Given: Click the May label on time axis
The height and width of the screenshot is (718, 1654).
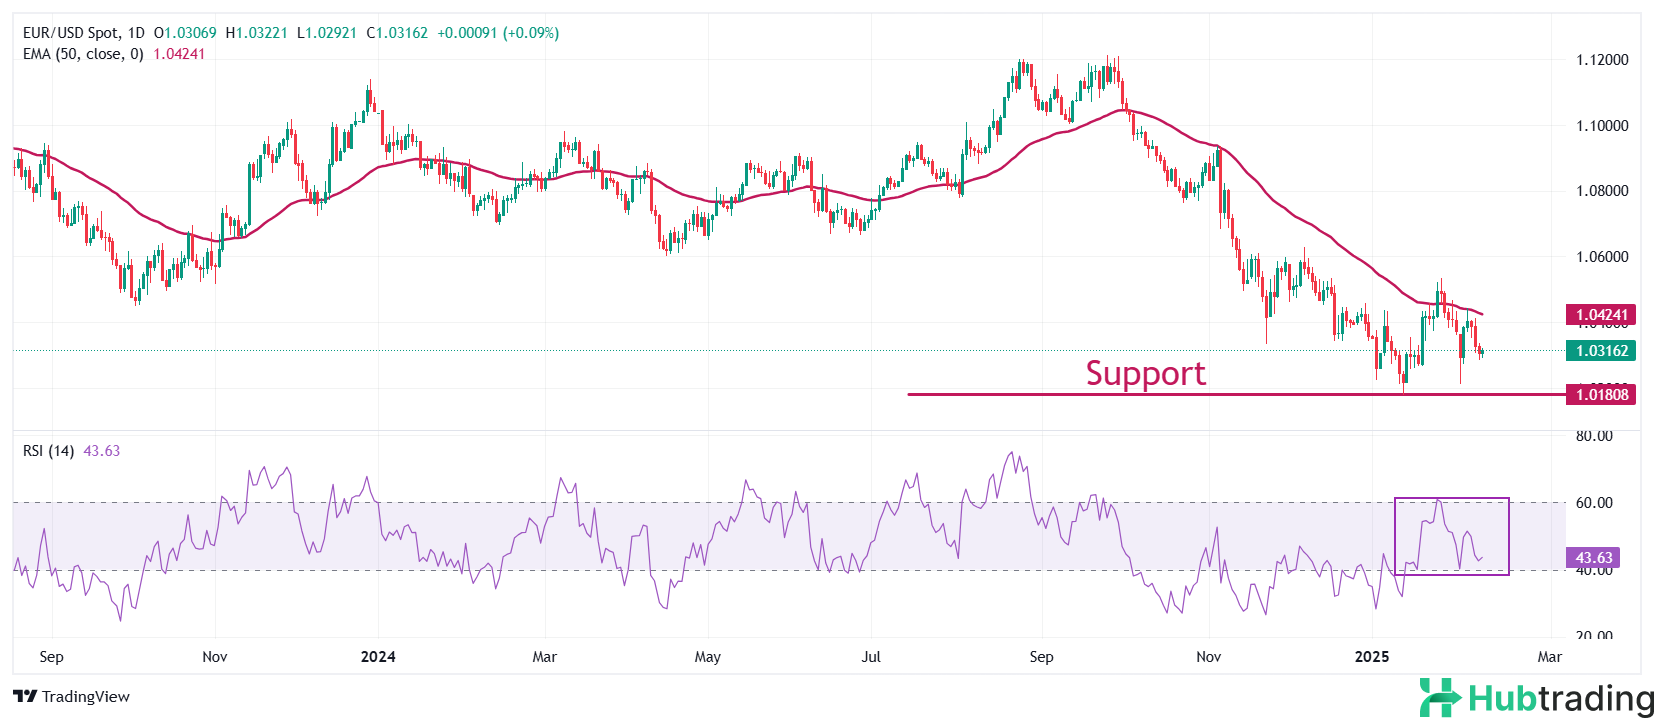Looking at the screenshot, I should (x=707, y=657).
